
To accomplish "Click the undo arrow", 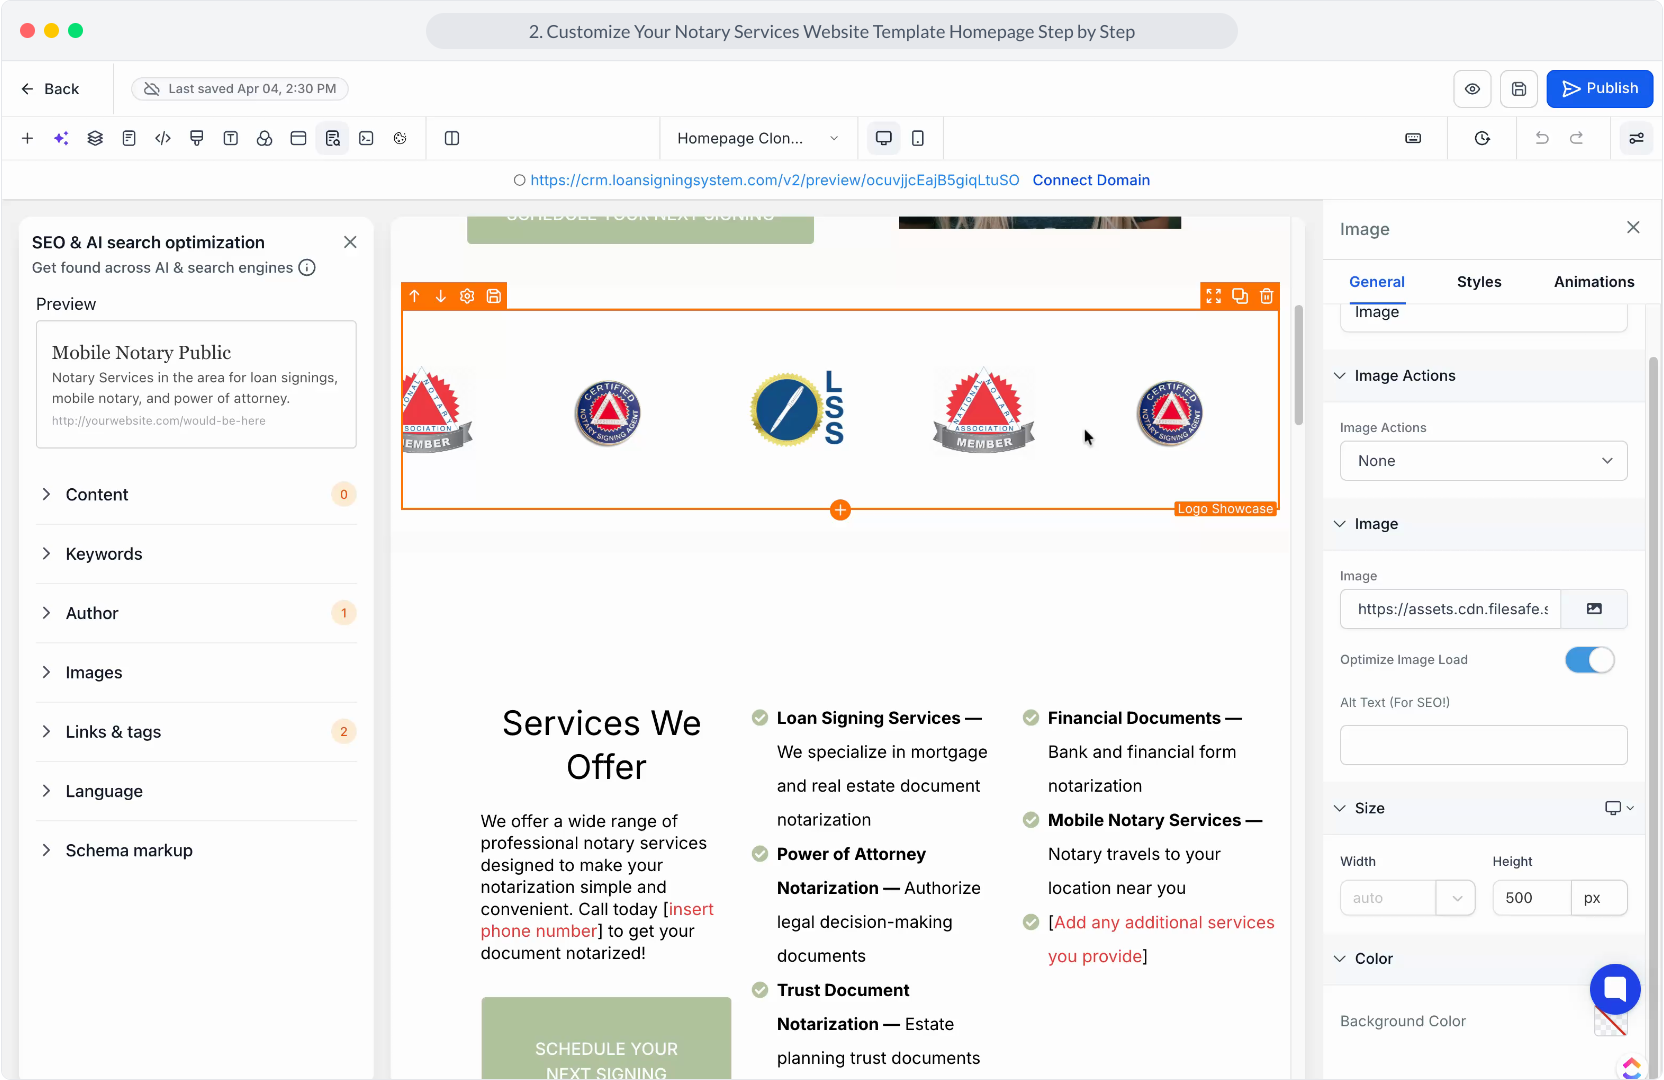I will (1542, 138).
